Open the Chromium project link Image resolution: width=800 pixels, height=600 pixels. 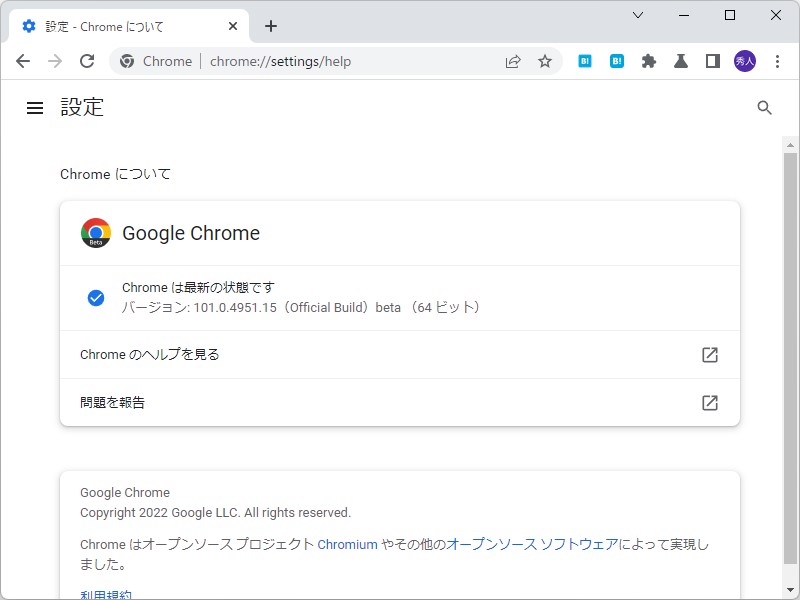pos(347,544)
